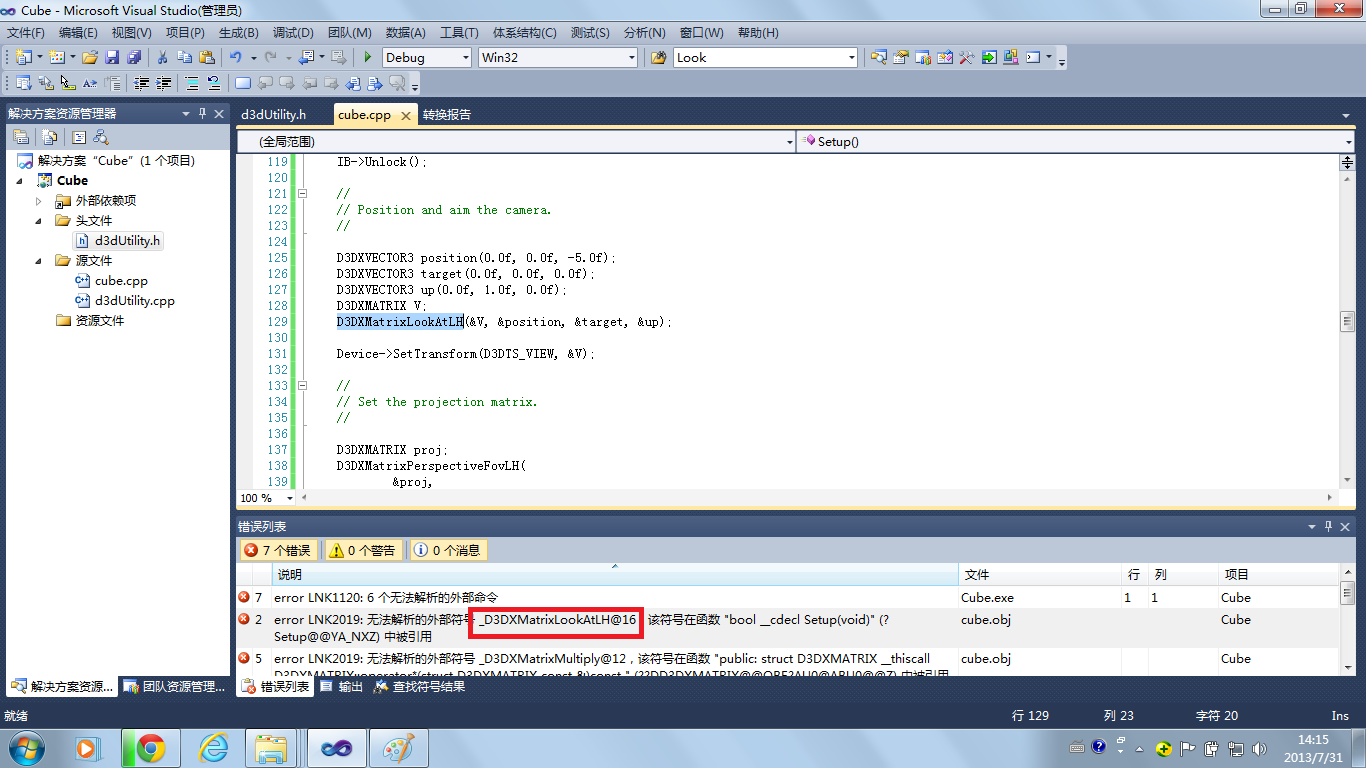The height and width of the screenshot is (768, 1366).
Task: Open the Look find combo box
Action: tap(765, 58)
